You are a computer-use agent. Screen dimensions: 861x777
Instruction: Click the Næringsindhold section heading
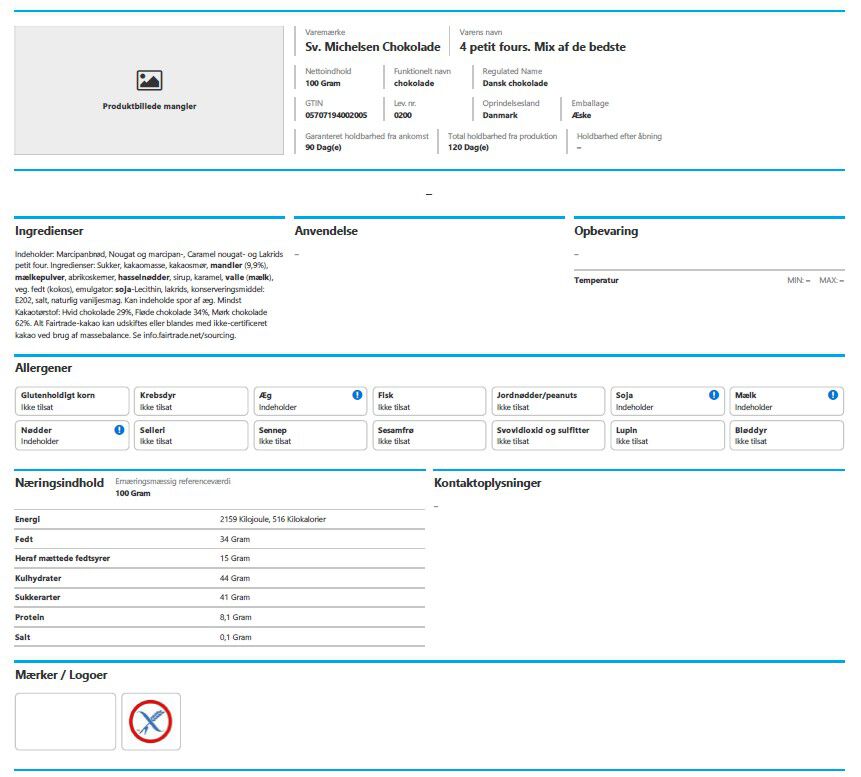point(59,483)
